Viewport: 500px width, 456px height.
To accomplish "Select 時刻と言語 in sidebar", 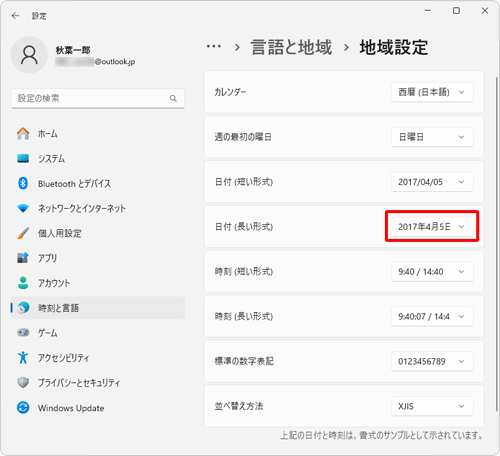I will tap(98, 308).
